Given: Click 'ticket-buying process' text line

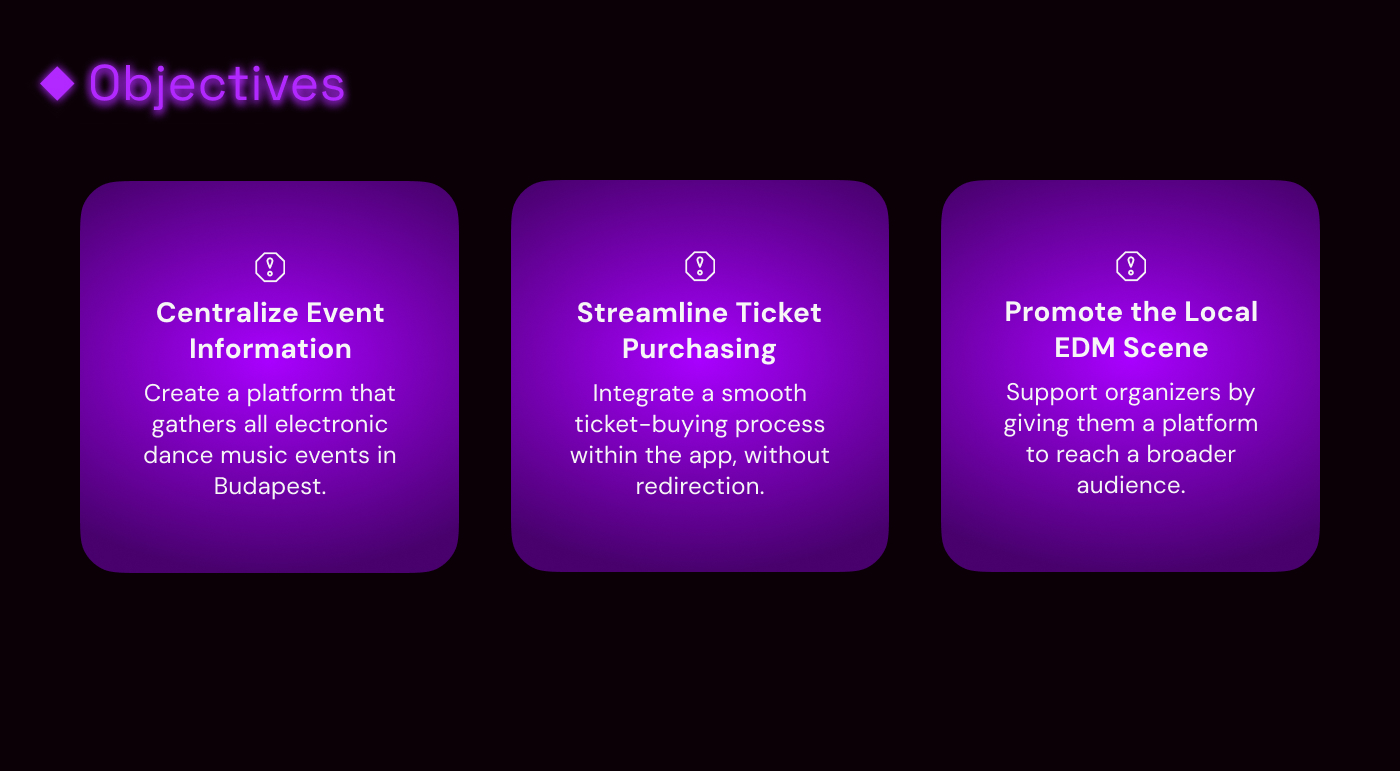Looking at the screenshot, I should point(700,424).
